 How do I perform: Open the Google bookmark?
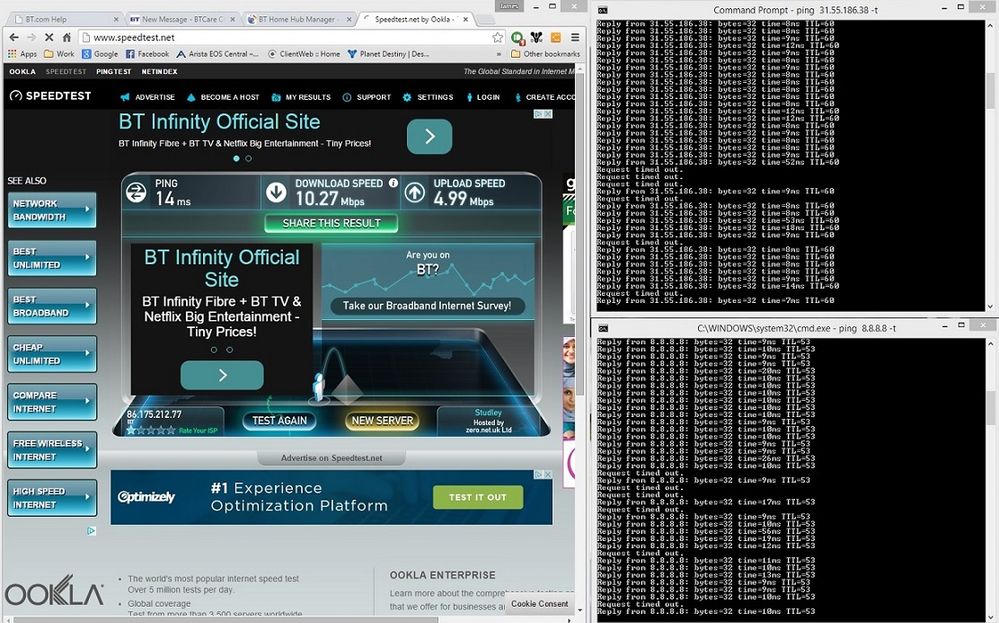pyautogui.click(x=100, y=54)
